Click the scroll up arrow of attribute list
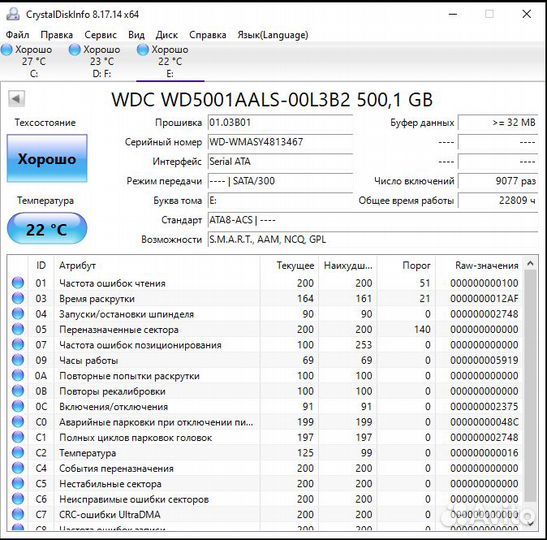Viewport: 547px width, 540px height. (530, 264)
